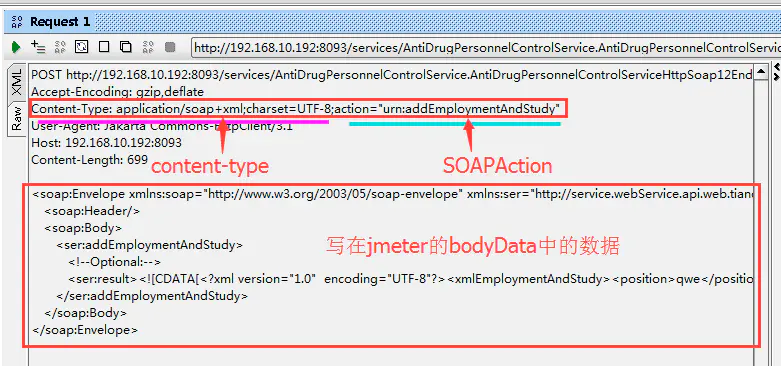Click the closing /soap:Body tag

click(86, 313)
